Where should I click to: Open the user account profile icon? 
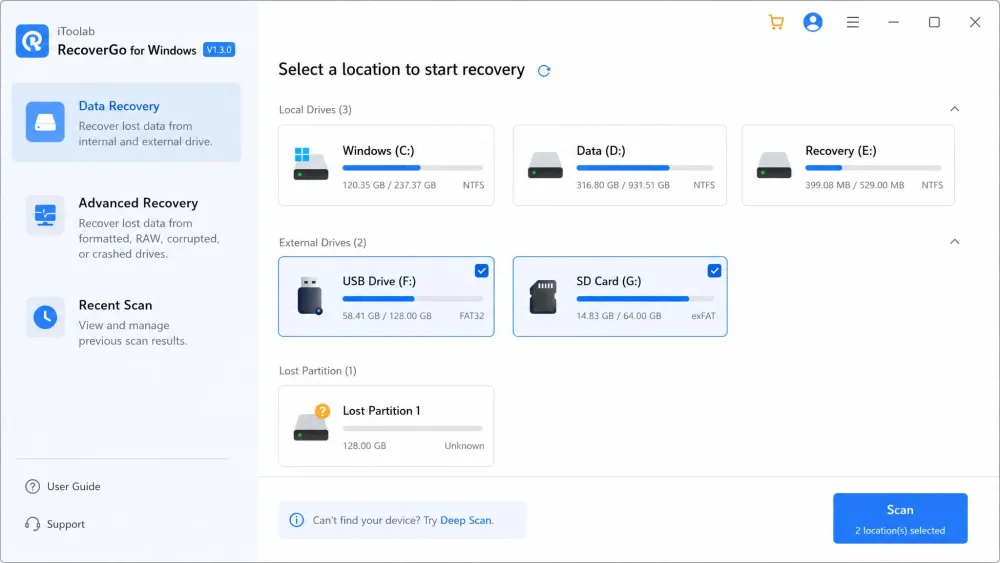point(812,22)
